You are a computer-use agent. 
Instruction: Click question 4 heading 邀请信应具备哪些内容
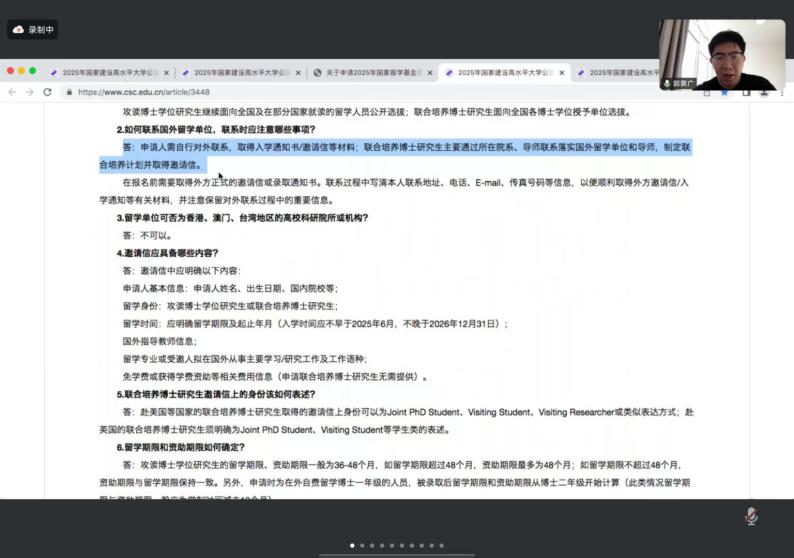pos(168,253)
